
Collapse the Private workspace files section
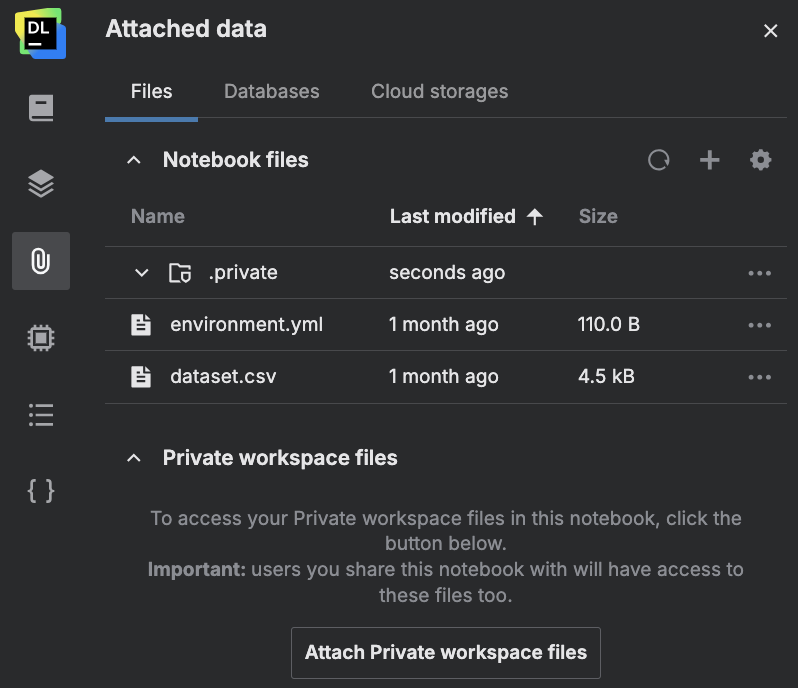[134, 458]
